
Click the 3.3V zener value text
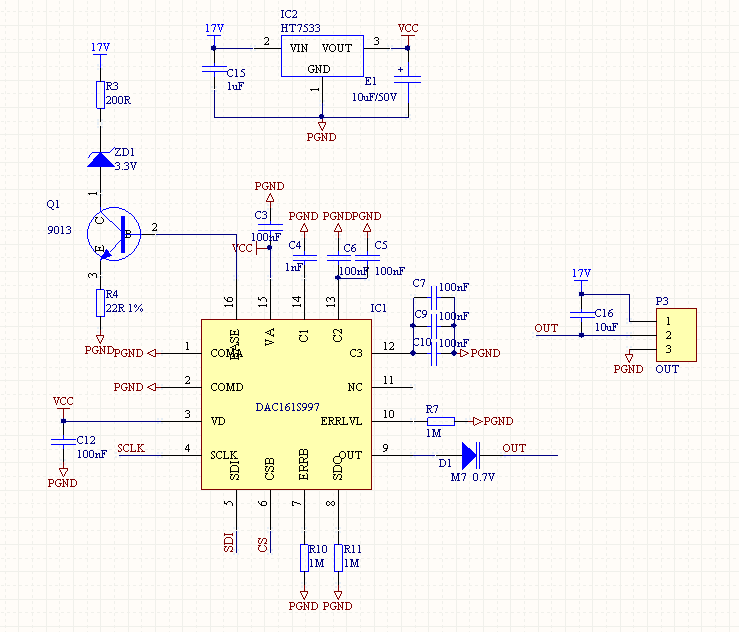(x=125, y=166)
